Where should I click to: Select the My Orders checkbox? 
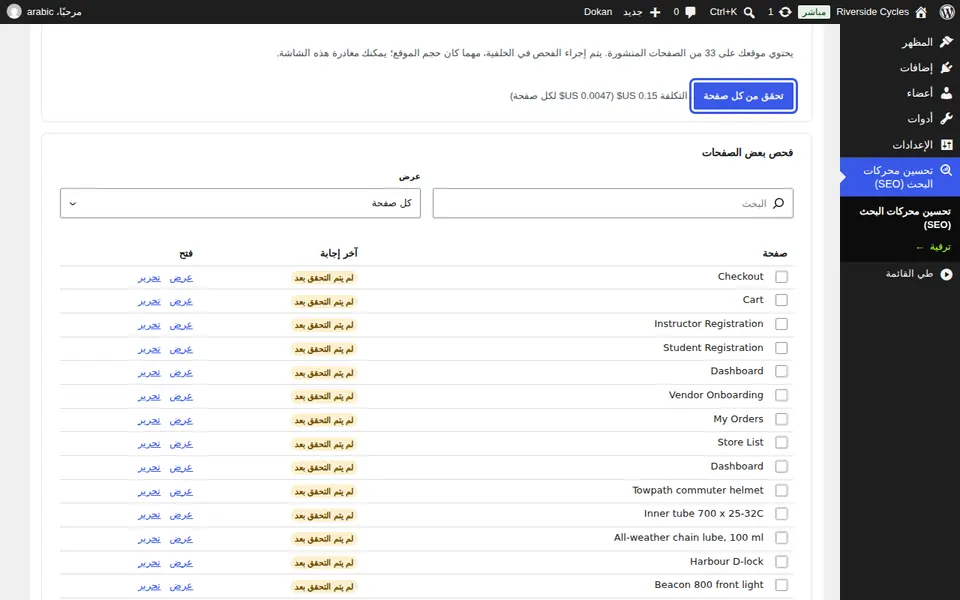click(x=781, y=419)
